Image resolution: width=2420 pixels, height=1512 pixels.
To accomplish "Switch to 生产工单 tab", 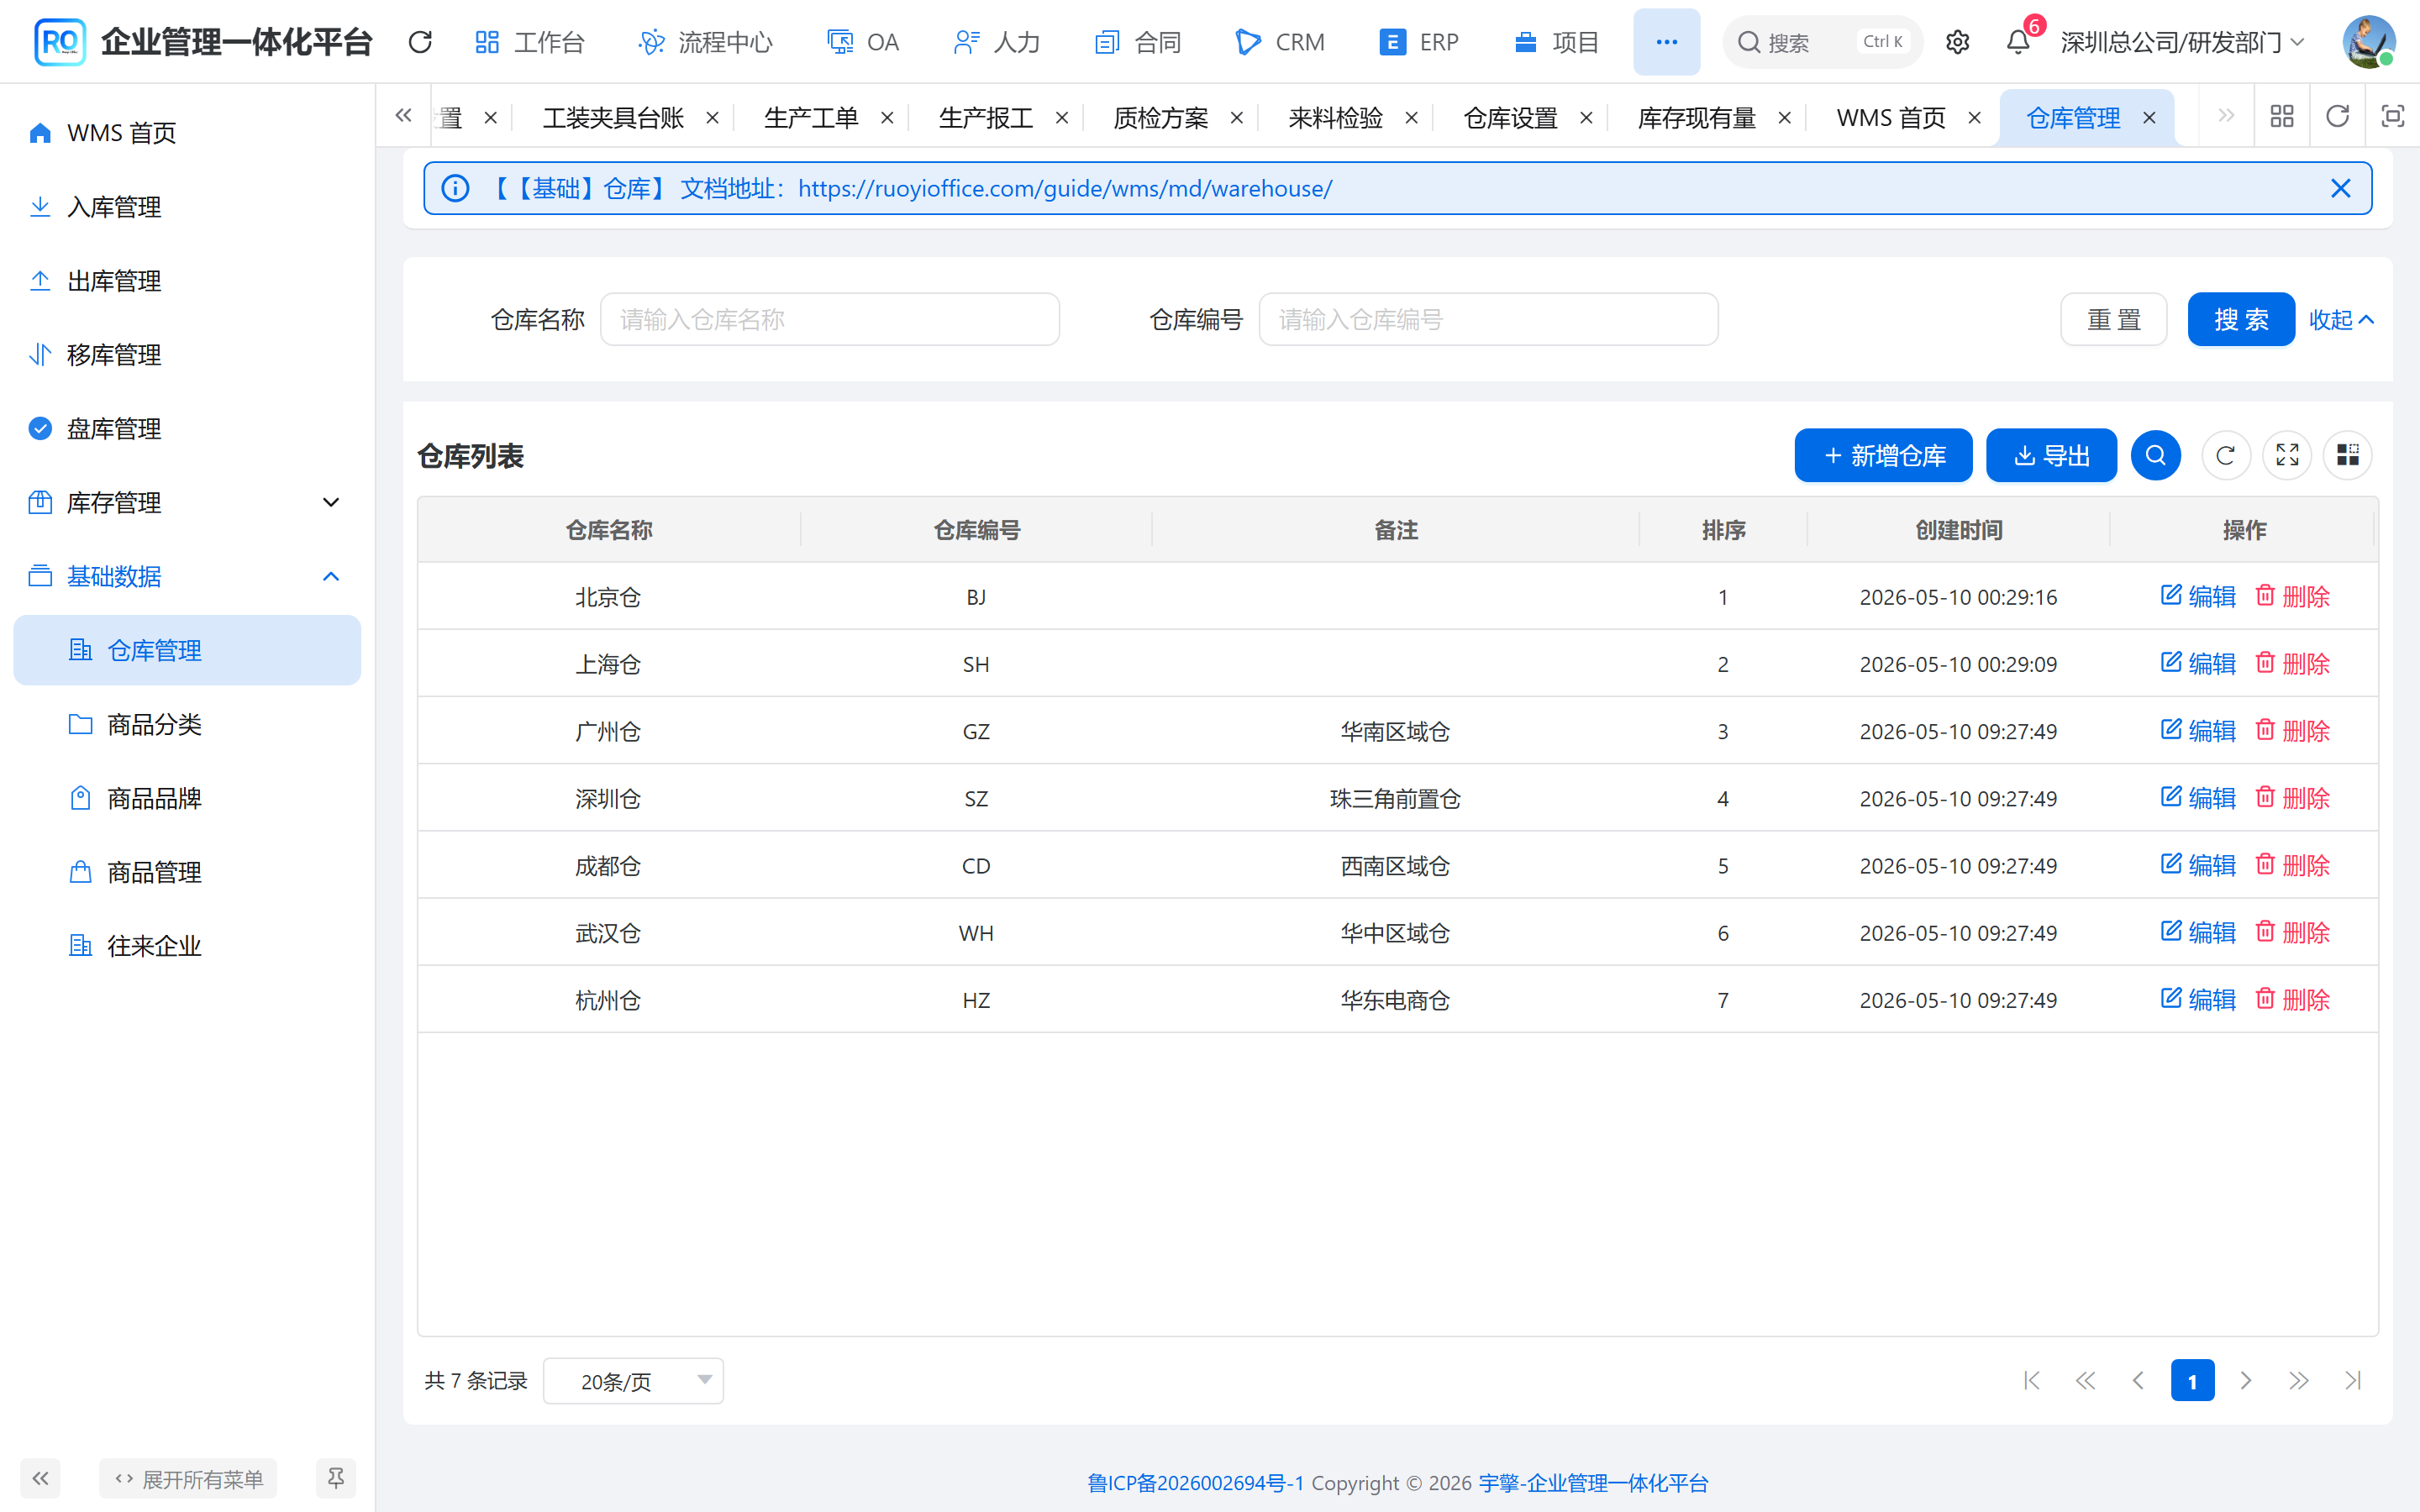I will 810,118.
